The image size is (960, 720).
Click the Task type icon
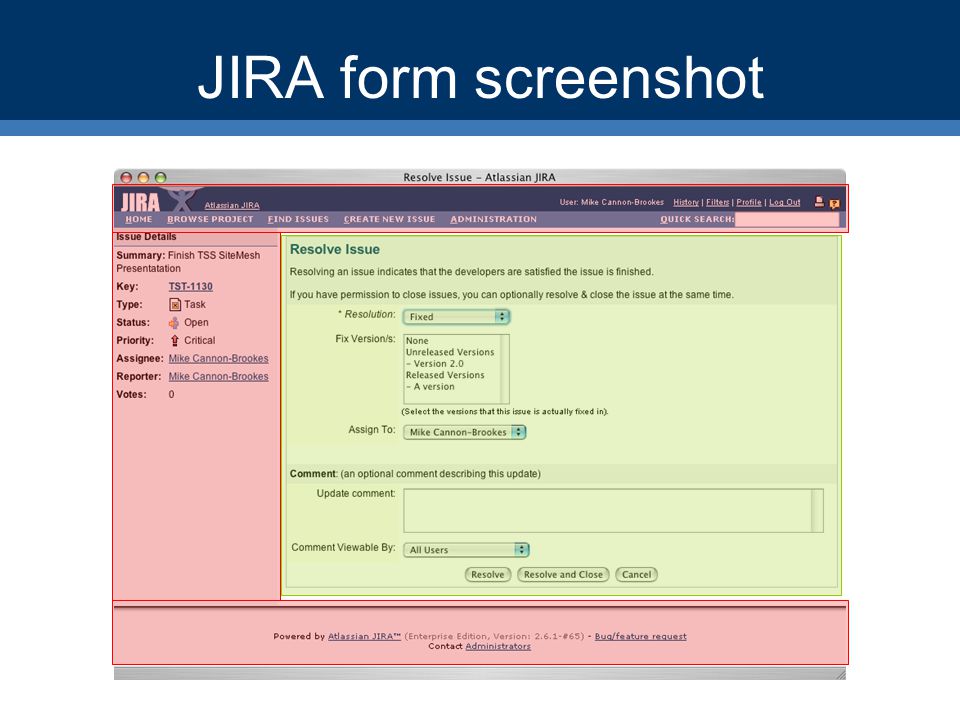(x=174, y=305)
